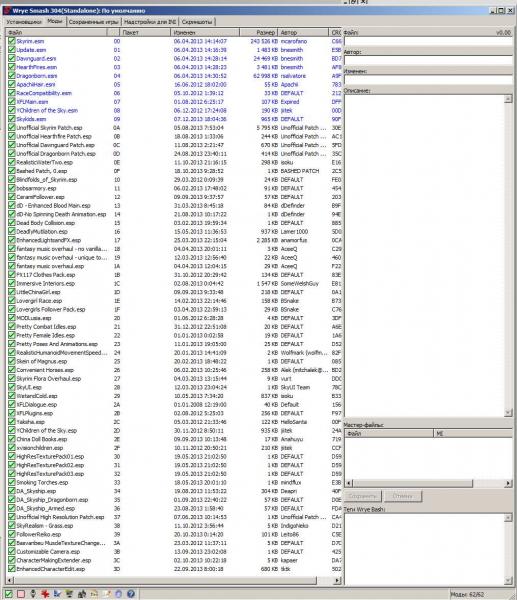This screenshot has width=517, height=600.
Task: Click the dark figure icon after the red square
Action: tap(33, 594)
